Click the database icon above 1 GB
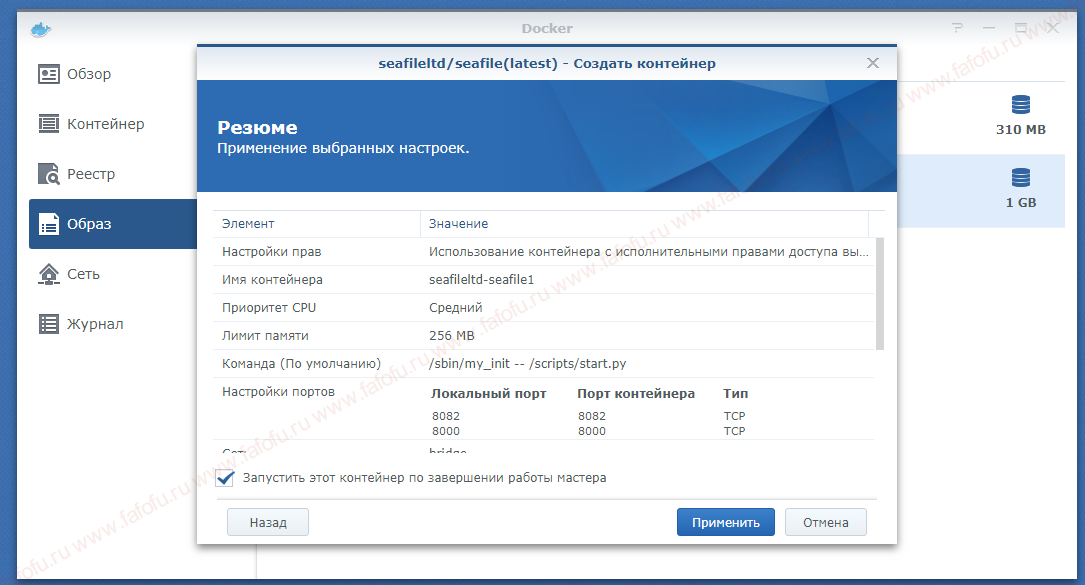 pos(1021,178)
